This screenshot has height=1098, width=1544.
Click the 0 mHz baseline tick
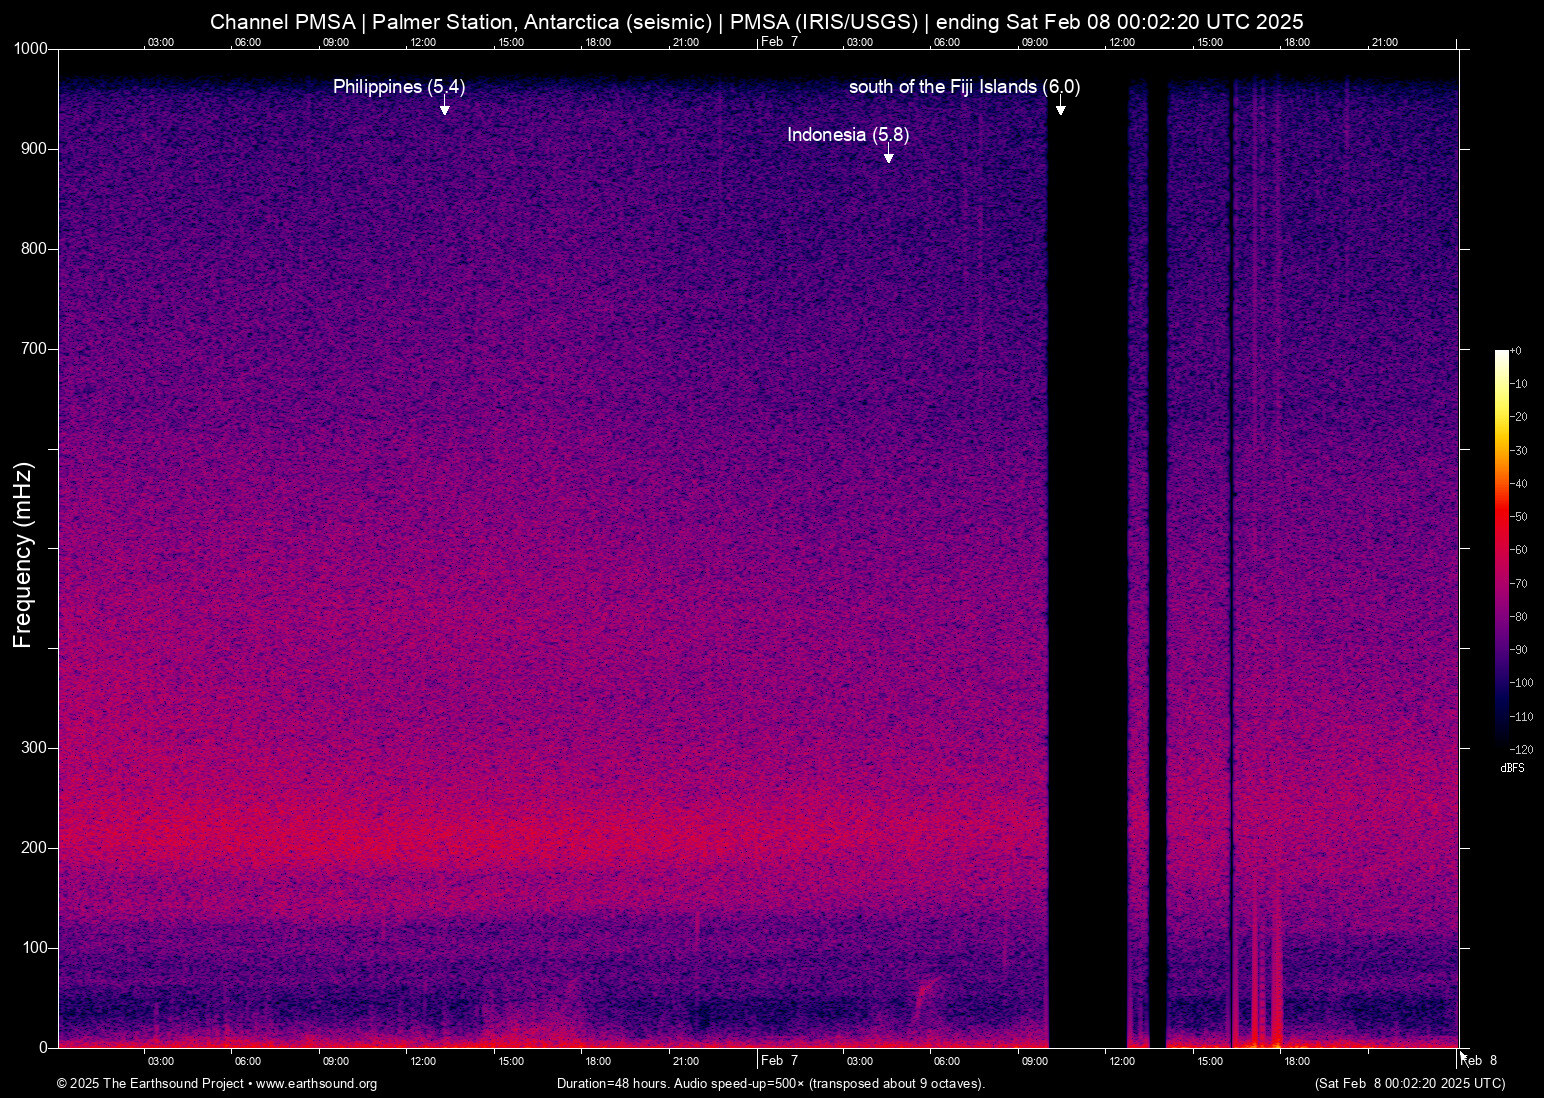point(41,1047)
